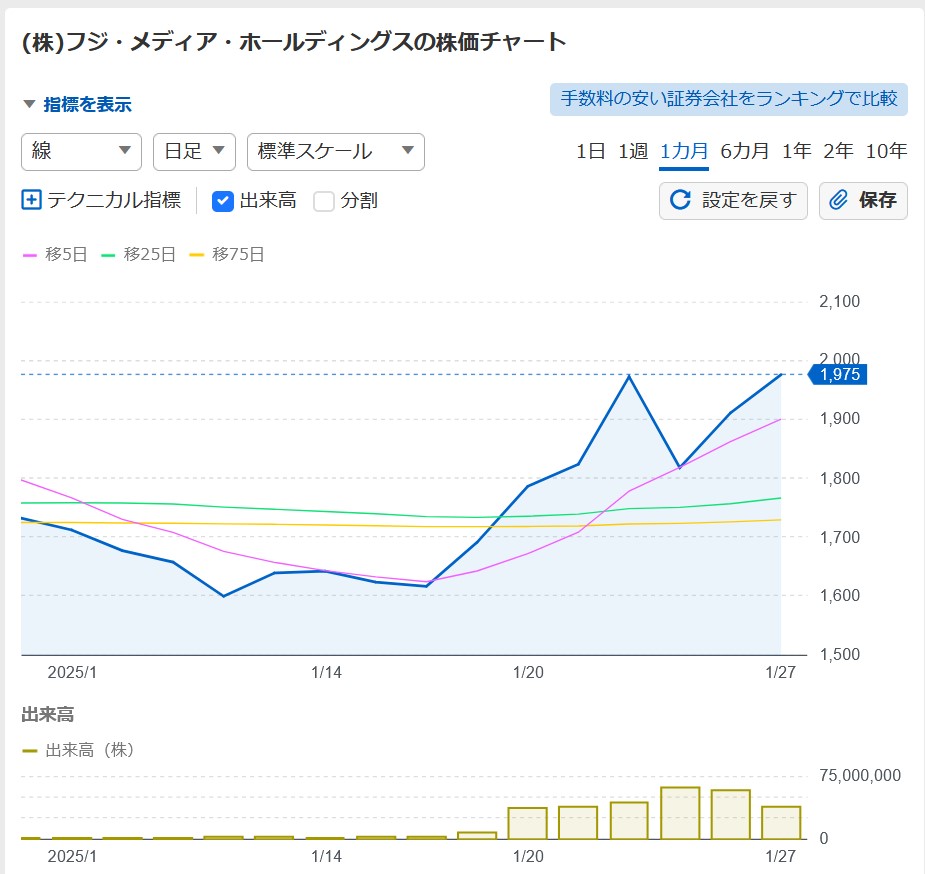Screen dimensions: 925x874
Task: Open the 日足 interval dropdown
Action: coord(194,152)
